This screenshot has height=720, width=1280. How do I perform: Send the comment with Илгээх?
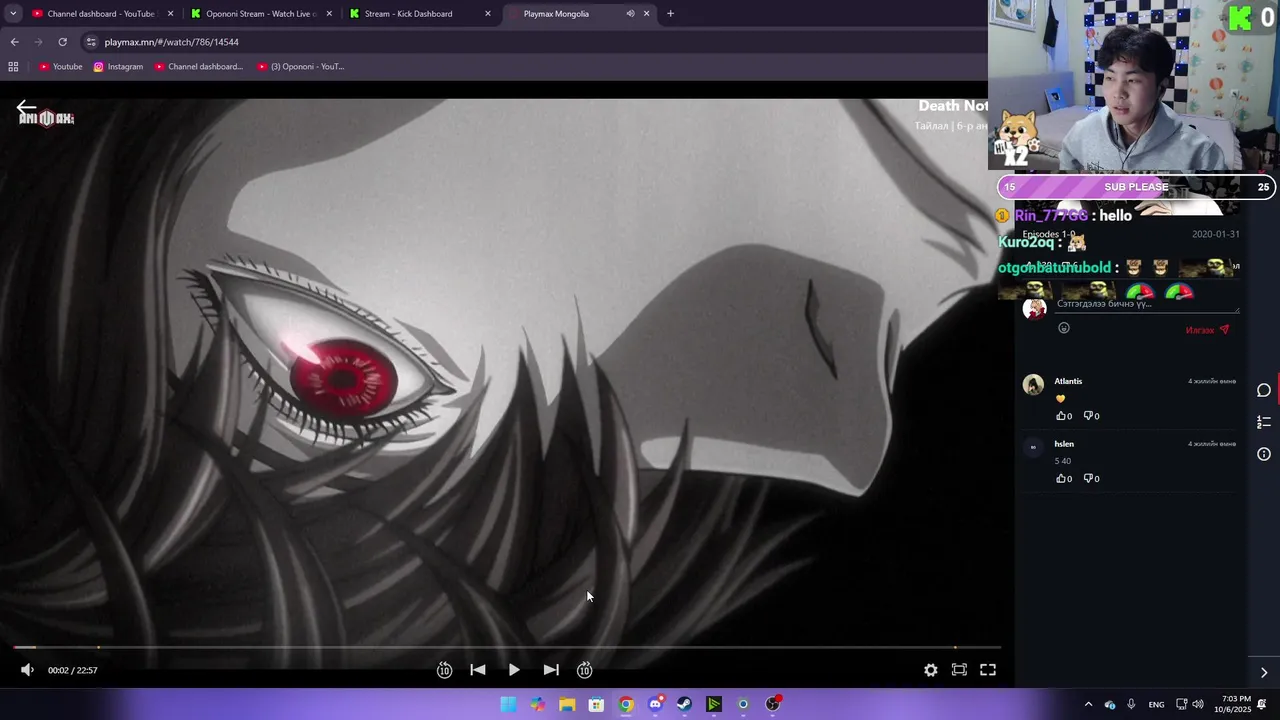(1207, 330)
